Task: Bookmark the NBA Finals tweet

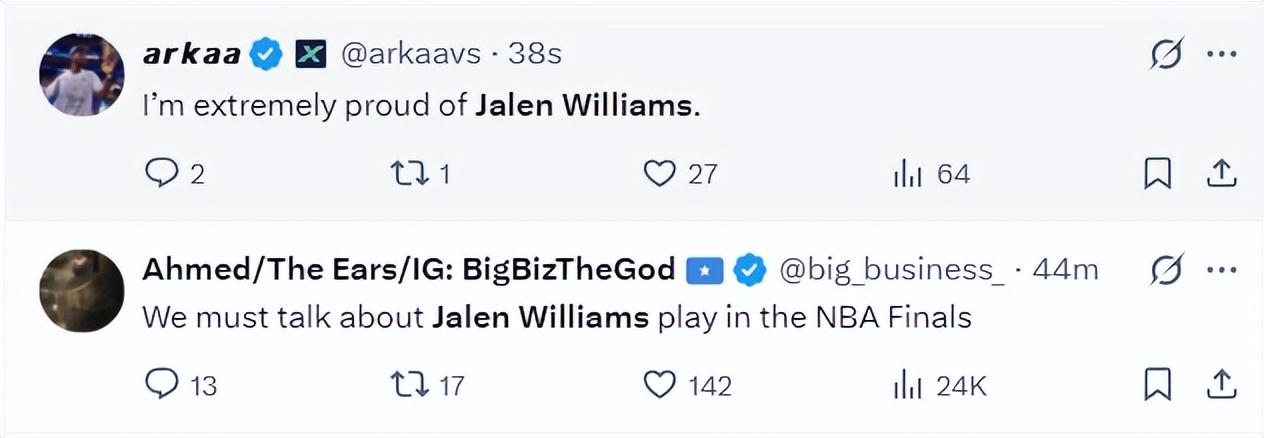Action: click(1157, 385)
